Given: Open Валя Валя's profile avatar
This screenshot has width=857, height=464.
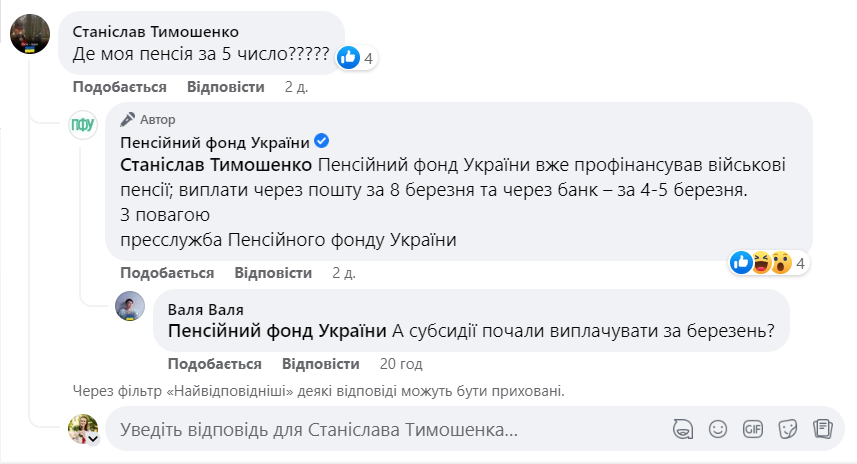Looking at the screenshot, I should [x=131, y=307].
